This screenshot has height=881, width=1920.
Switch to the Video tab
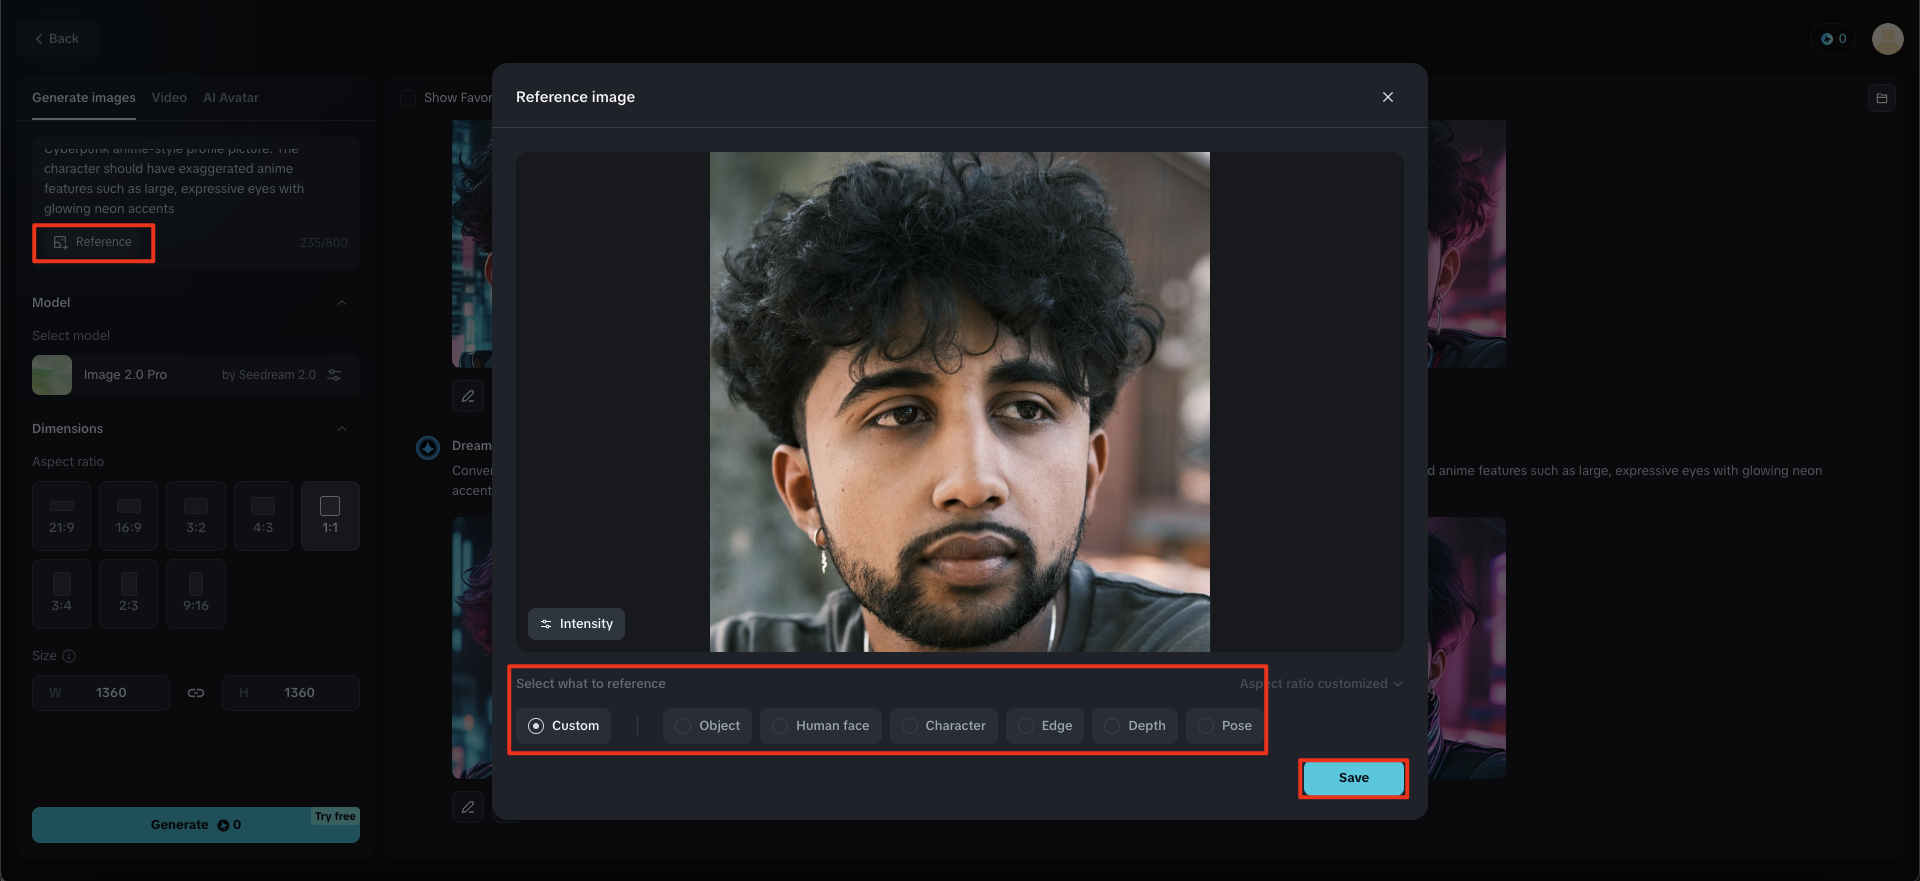click(169, 98)
